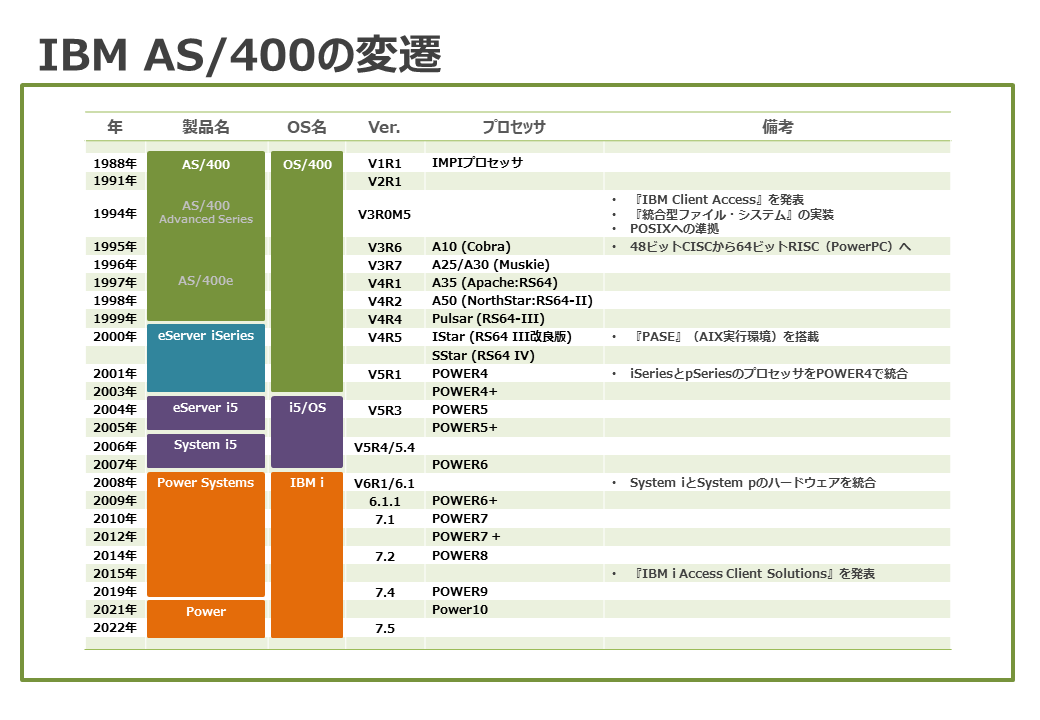Click the purple "System i5" product block
Image resolution: width=1040 pixels, height=720 pixels.
[206, 450]
